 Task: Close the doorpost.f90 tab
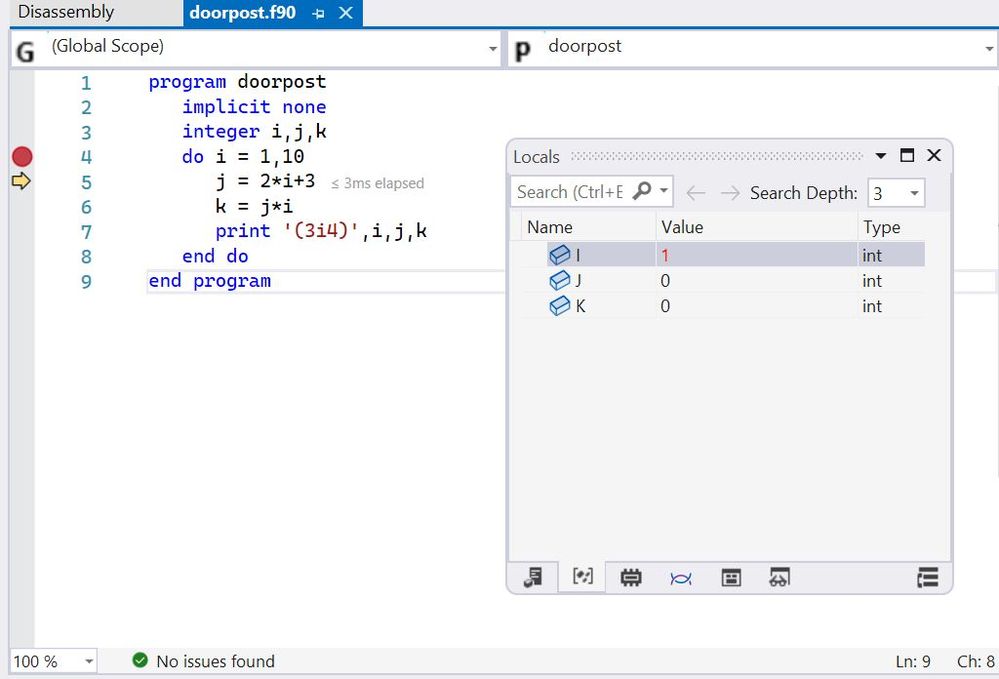(x=345, y=13)
